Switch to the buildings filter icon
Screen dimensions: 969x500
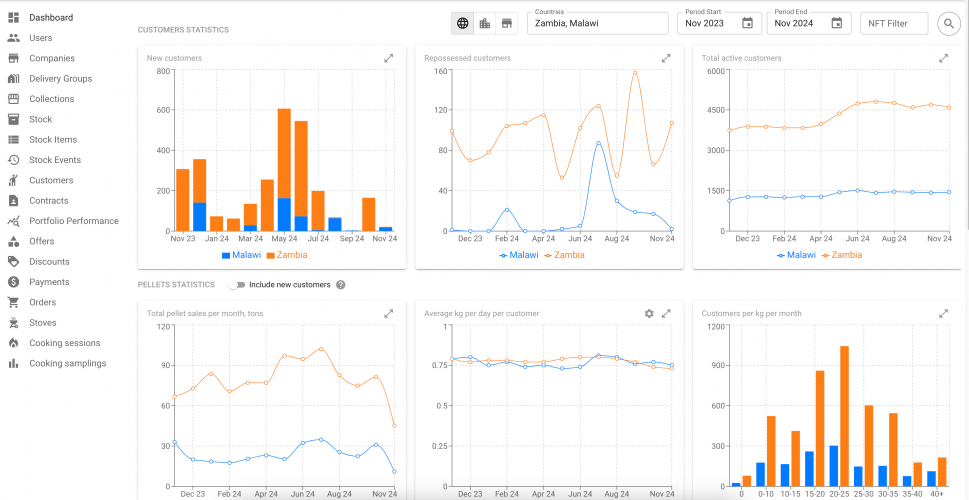click(485, 23)
